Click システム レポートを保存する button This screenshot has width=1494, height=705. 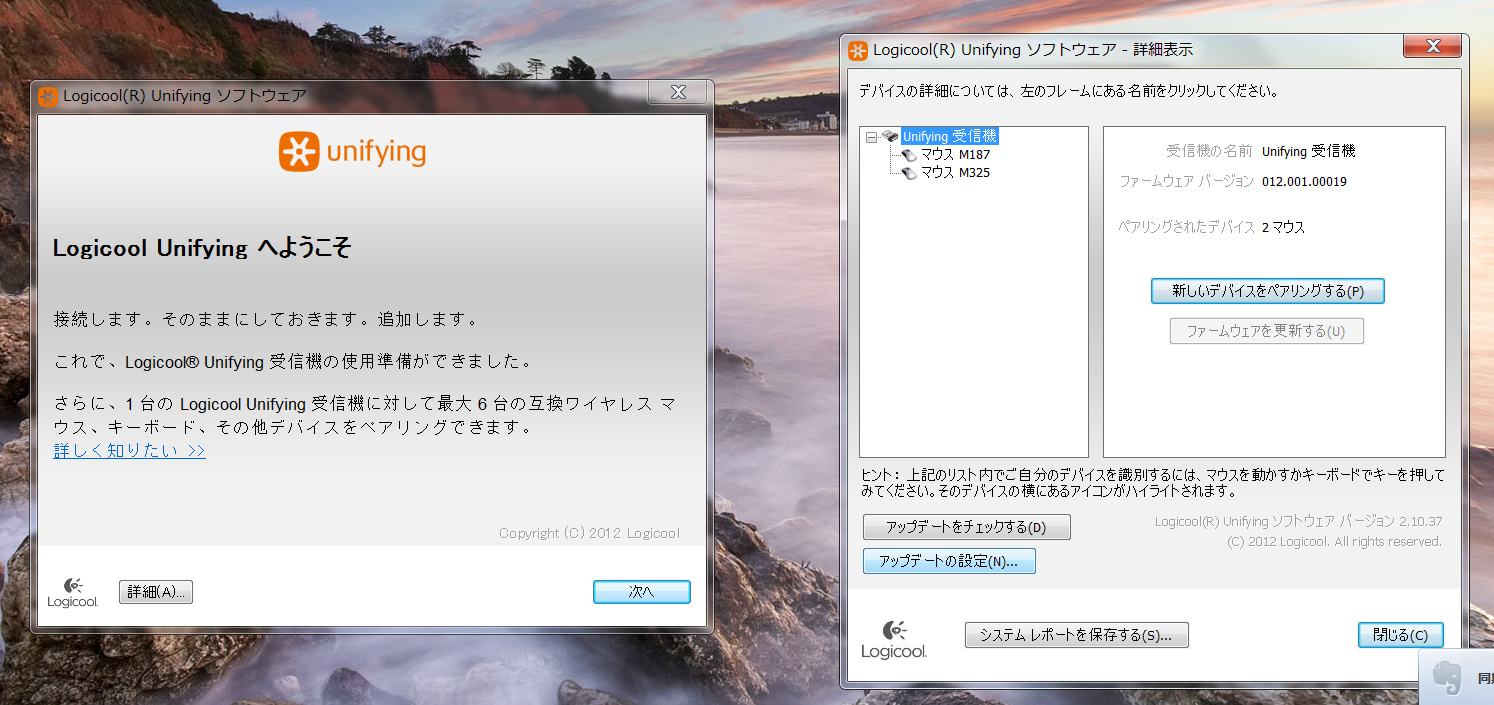(1076, 635)
